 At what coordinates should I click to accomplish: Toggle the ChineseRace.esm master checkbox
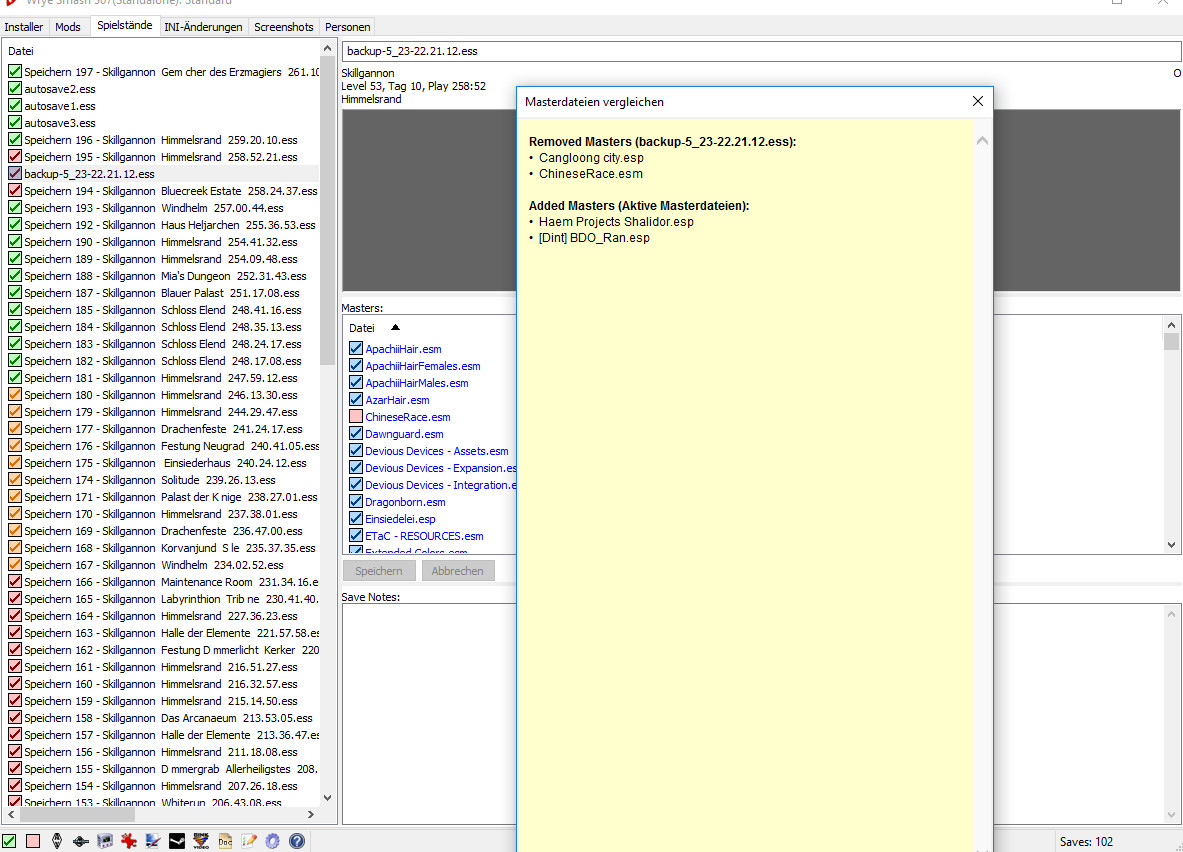coord(356,417)
